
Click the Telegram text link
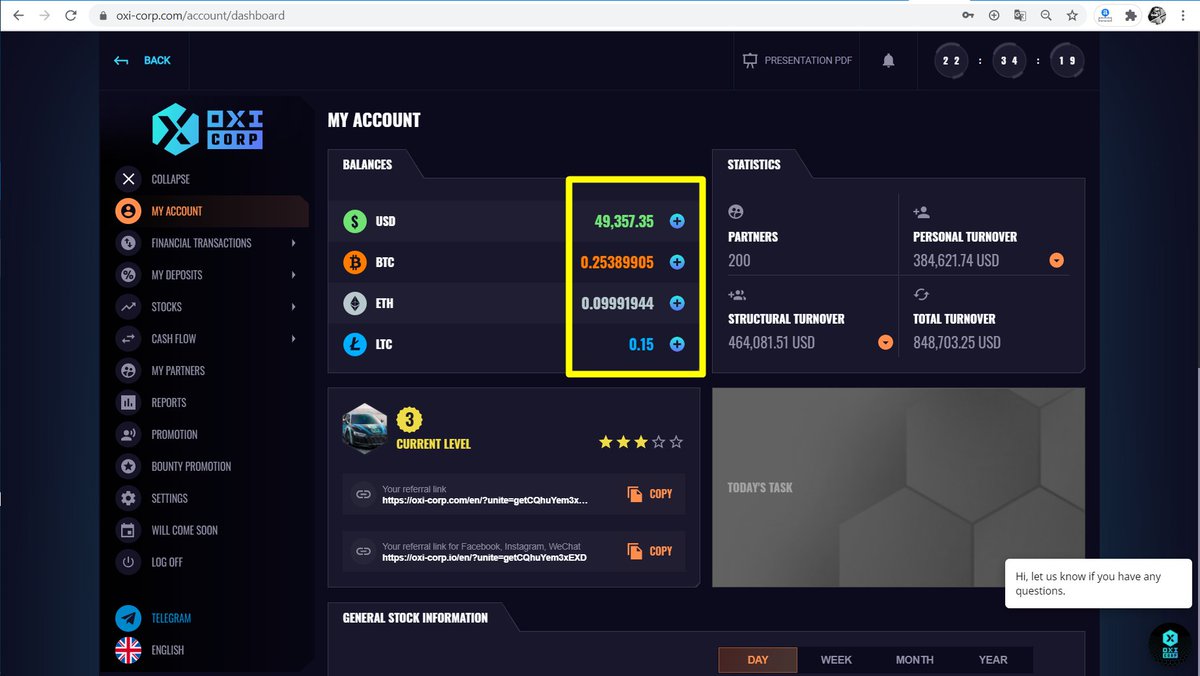coord(171,618)
